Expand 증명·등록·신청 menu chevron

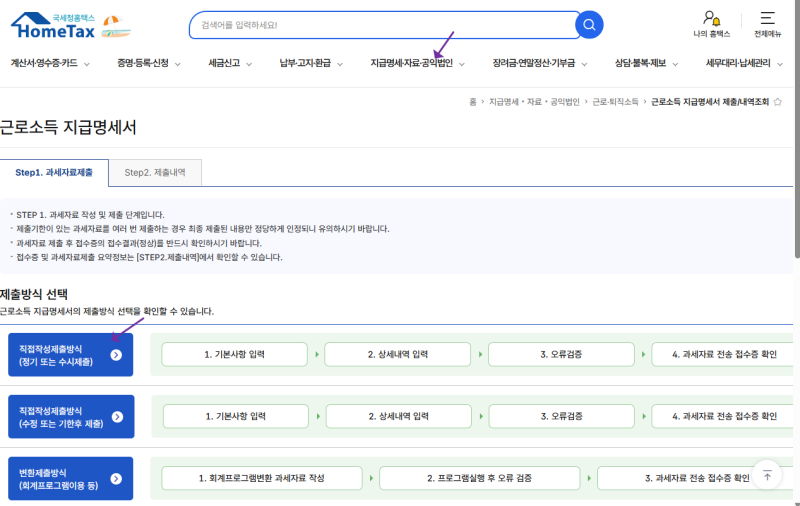point(178,64)
